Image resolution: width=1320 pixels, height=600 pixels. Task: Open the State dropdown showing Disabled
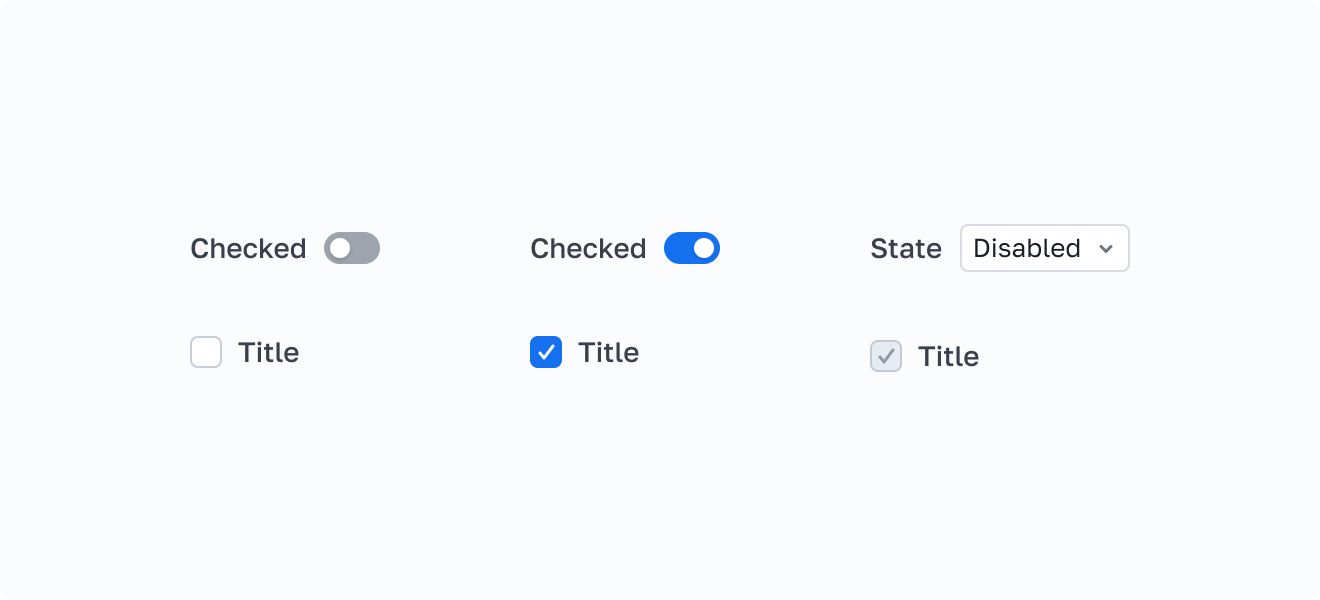pyautogui.click(x=1044, y=248)
